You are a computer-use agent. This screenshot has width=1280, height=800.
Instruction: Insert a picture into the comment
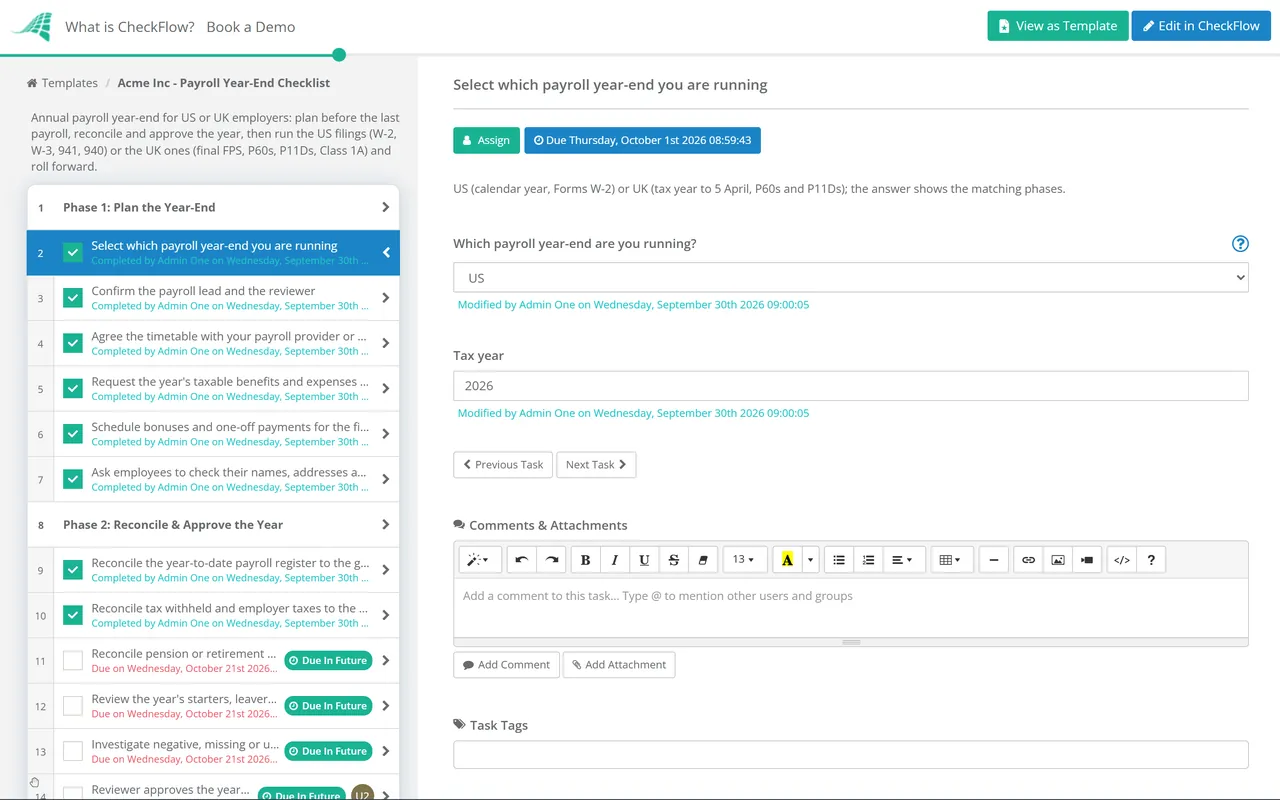tap(1058, 560)
